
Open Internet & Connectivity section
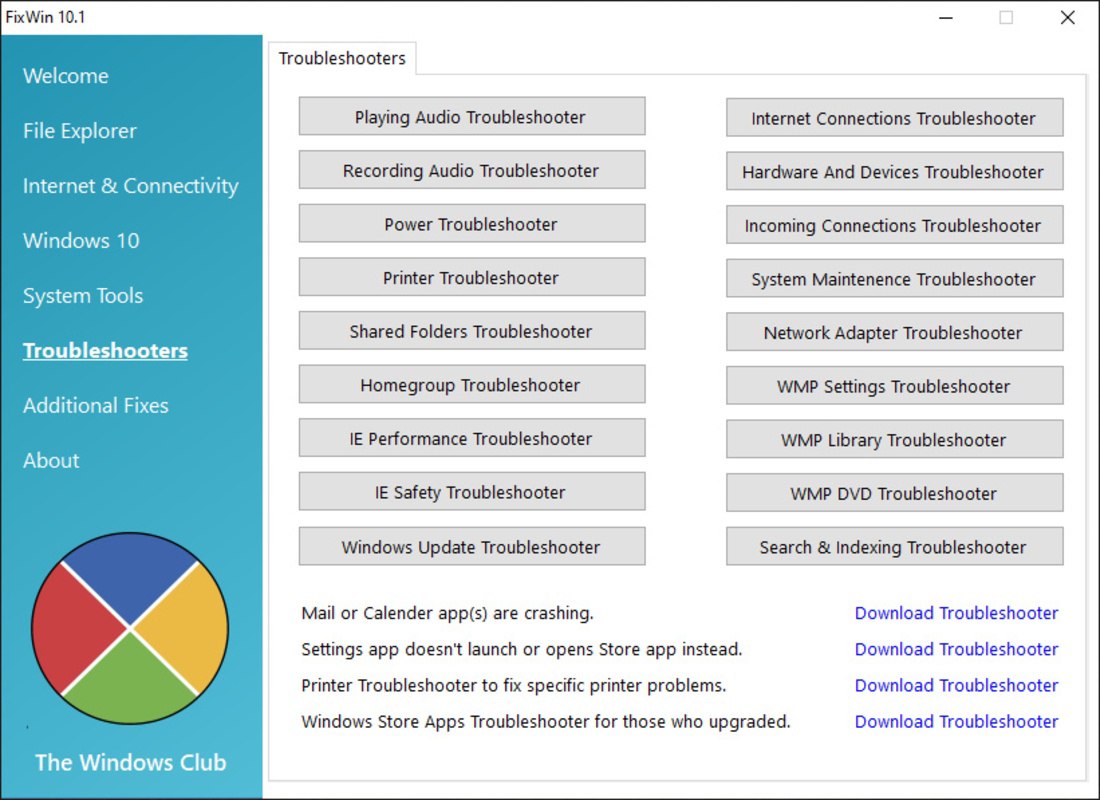(130, 185)
